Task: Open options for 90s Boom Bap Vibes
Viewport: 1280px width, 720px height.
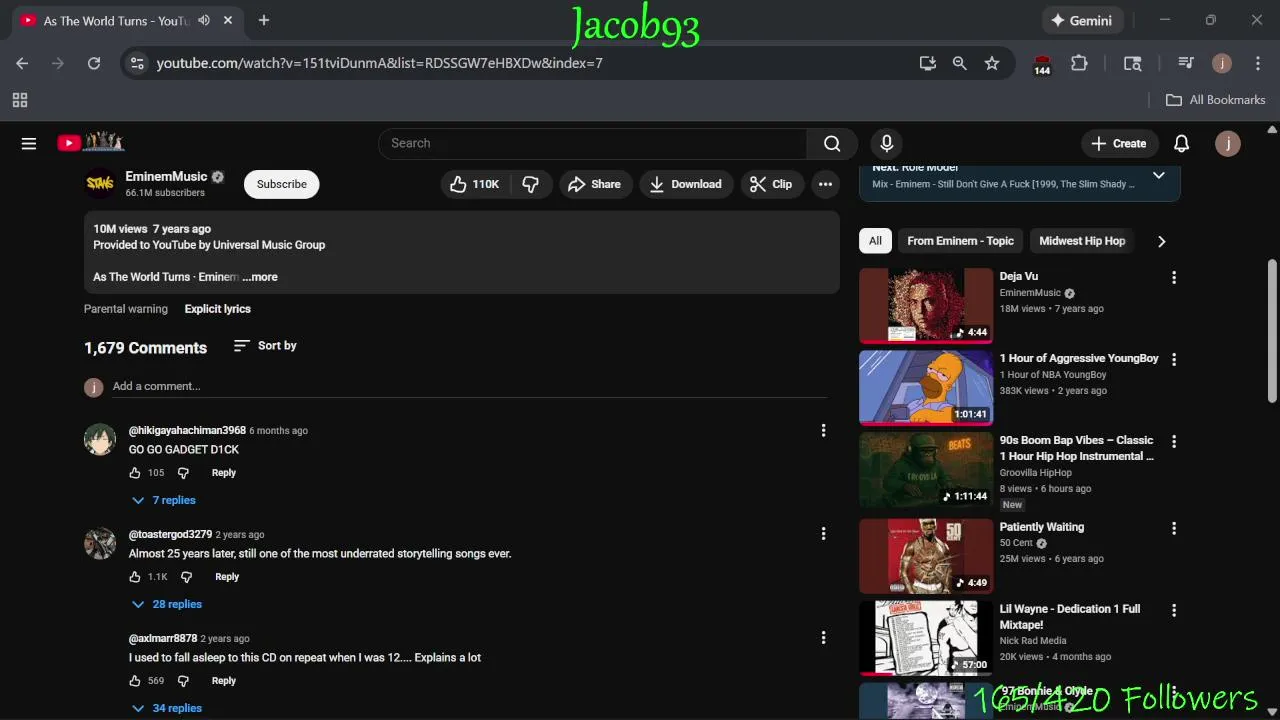Action: pyautogui.click(x=1174, y=442)
